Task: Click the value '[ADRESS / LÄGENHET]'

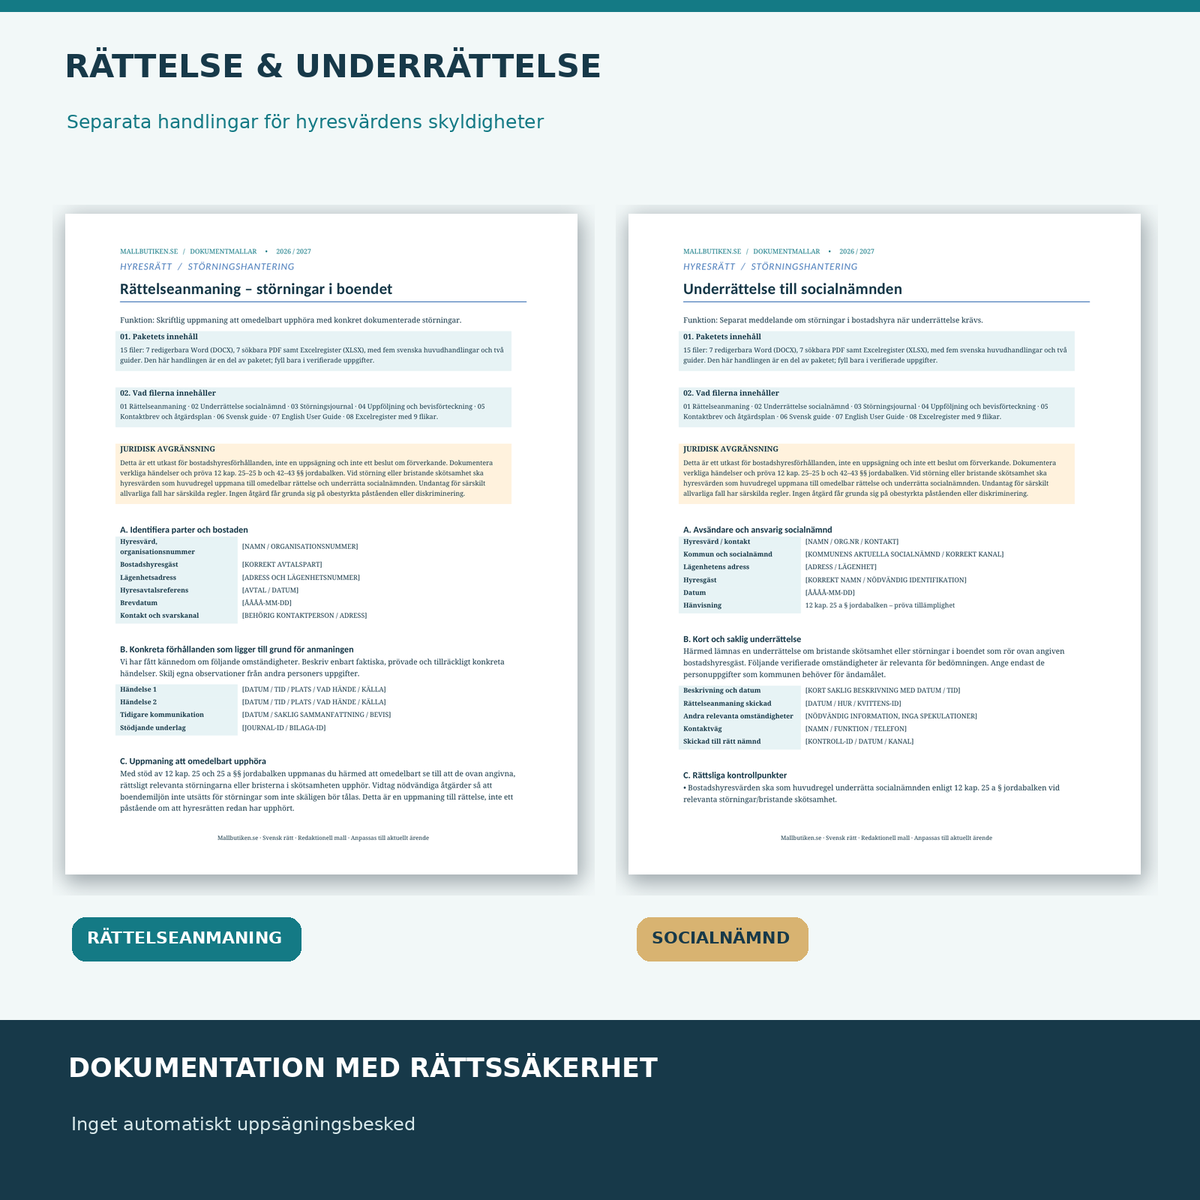Action: 841,567
